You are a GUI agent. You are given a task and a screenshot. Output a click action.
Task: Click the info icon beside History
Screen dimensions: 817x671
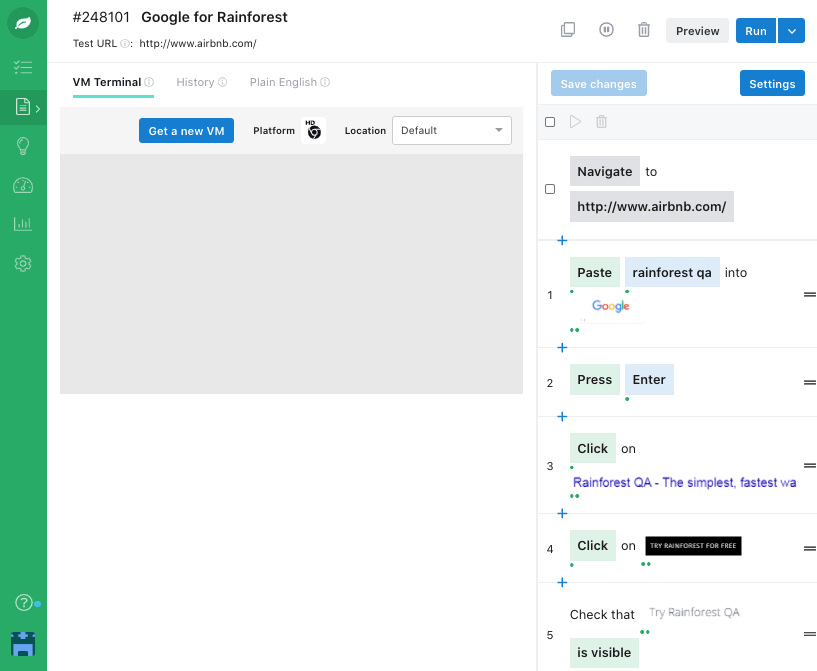222,82
